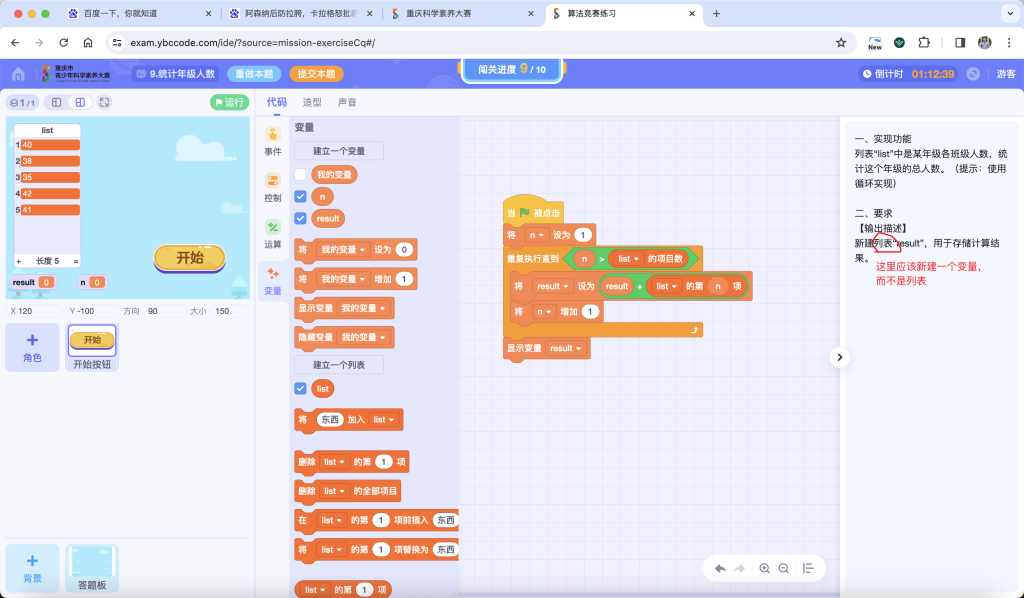The width and height of the screenshot is (1024, 598).
Task: Click the home icon in the blue header
Action: [x=18, y=74]
